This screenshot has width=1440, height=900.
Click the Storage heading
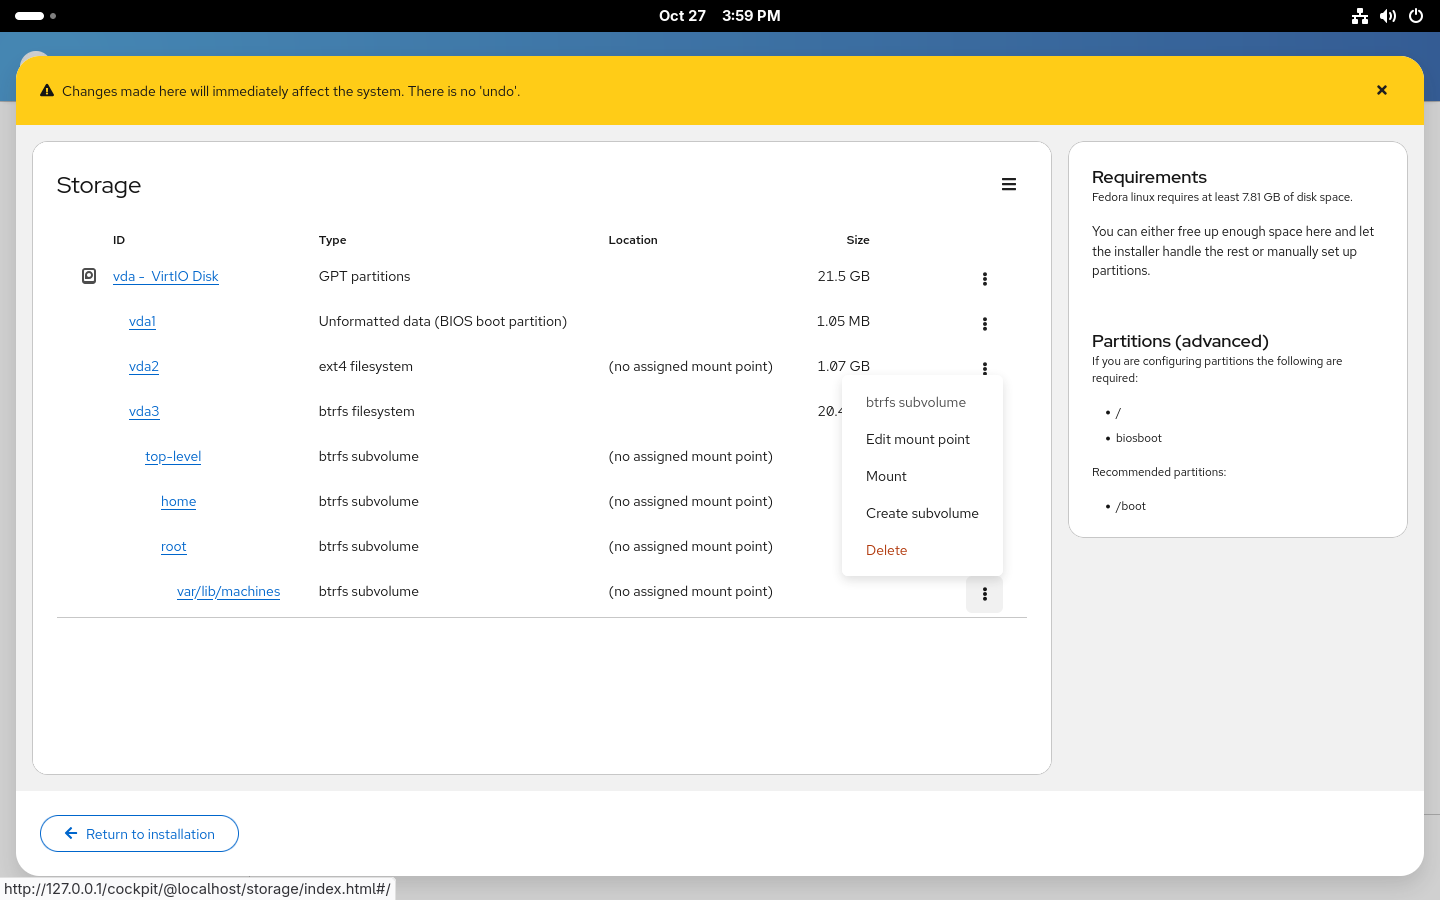(99, 185)
